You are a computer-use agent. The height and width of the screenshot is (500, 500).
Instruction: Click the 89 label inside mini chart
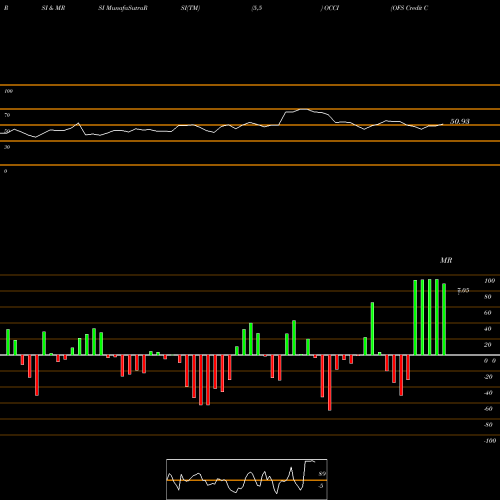click(322, 474)
